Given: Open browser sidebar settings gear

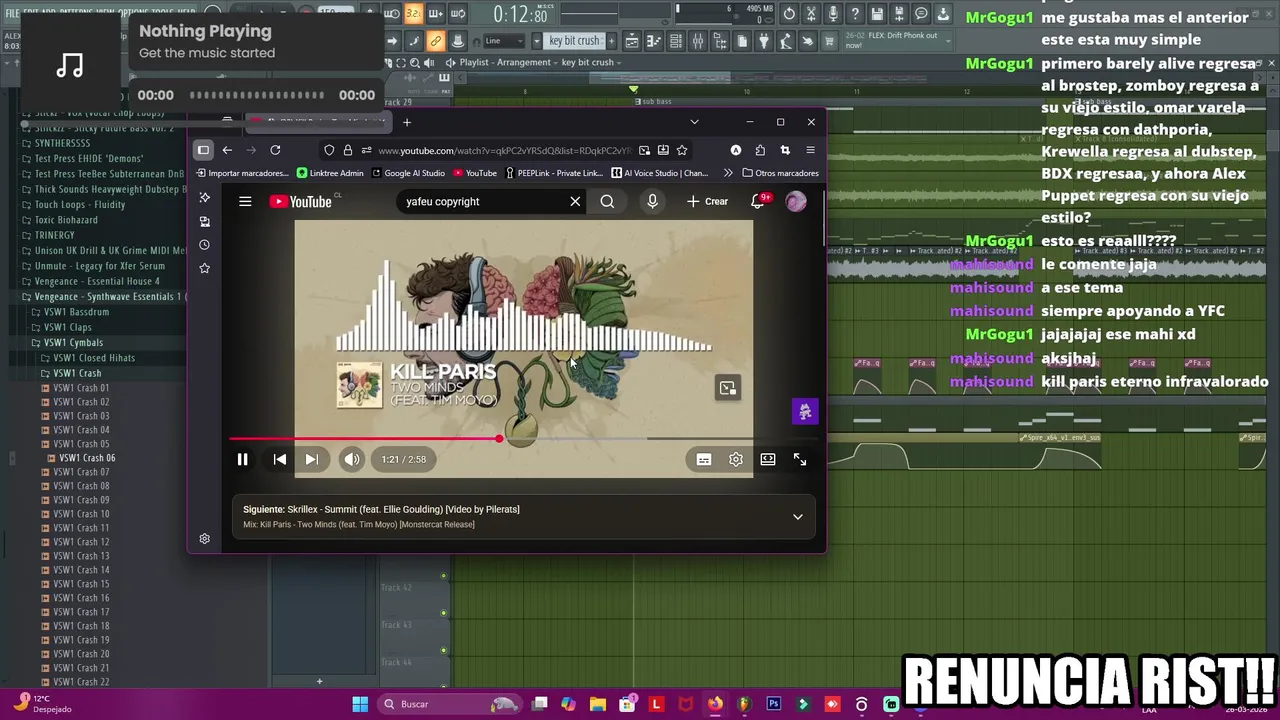Looking at the screenshot, I should coord(204,539).
